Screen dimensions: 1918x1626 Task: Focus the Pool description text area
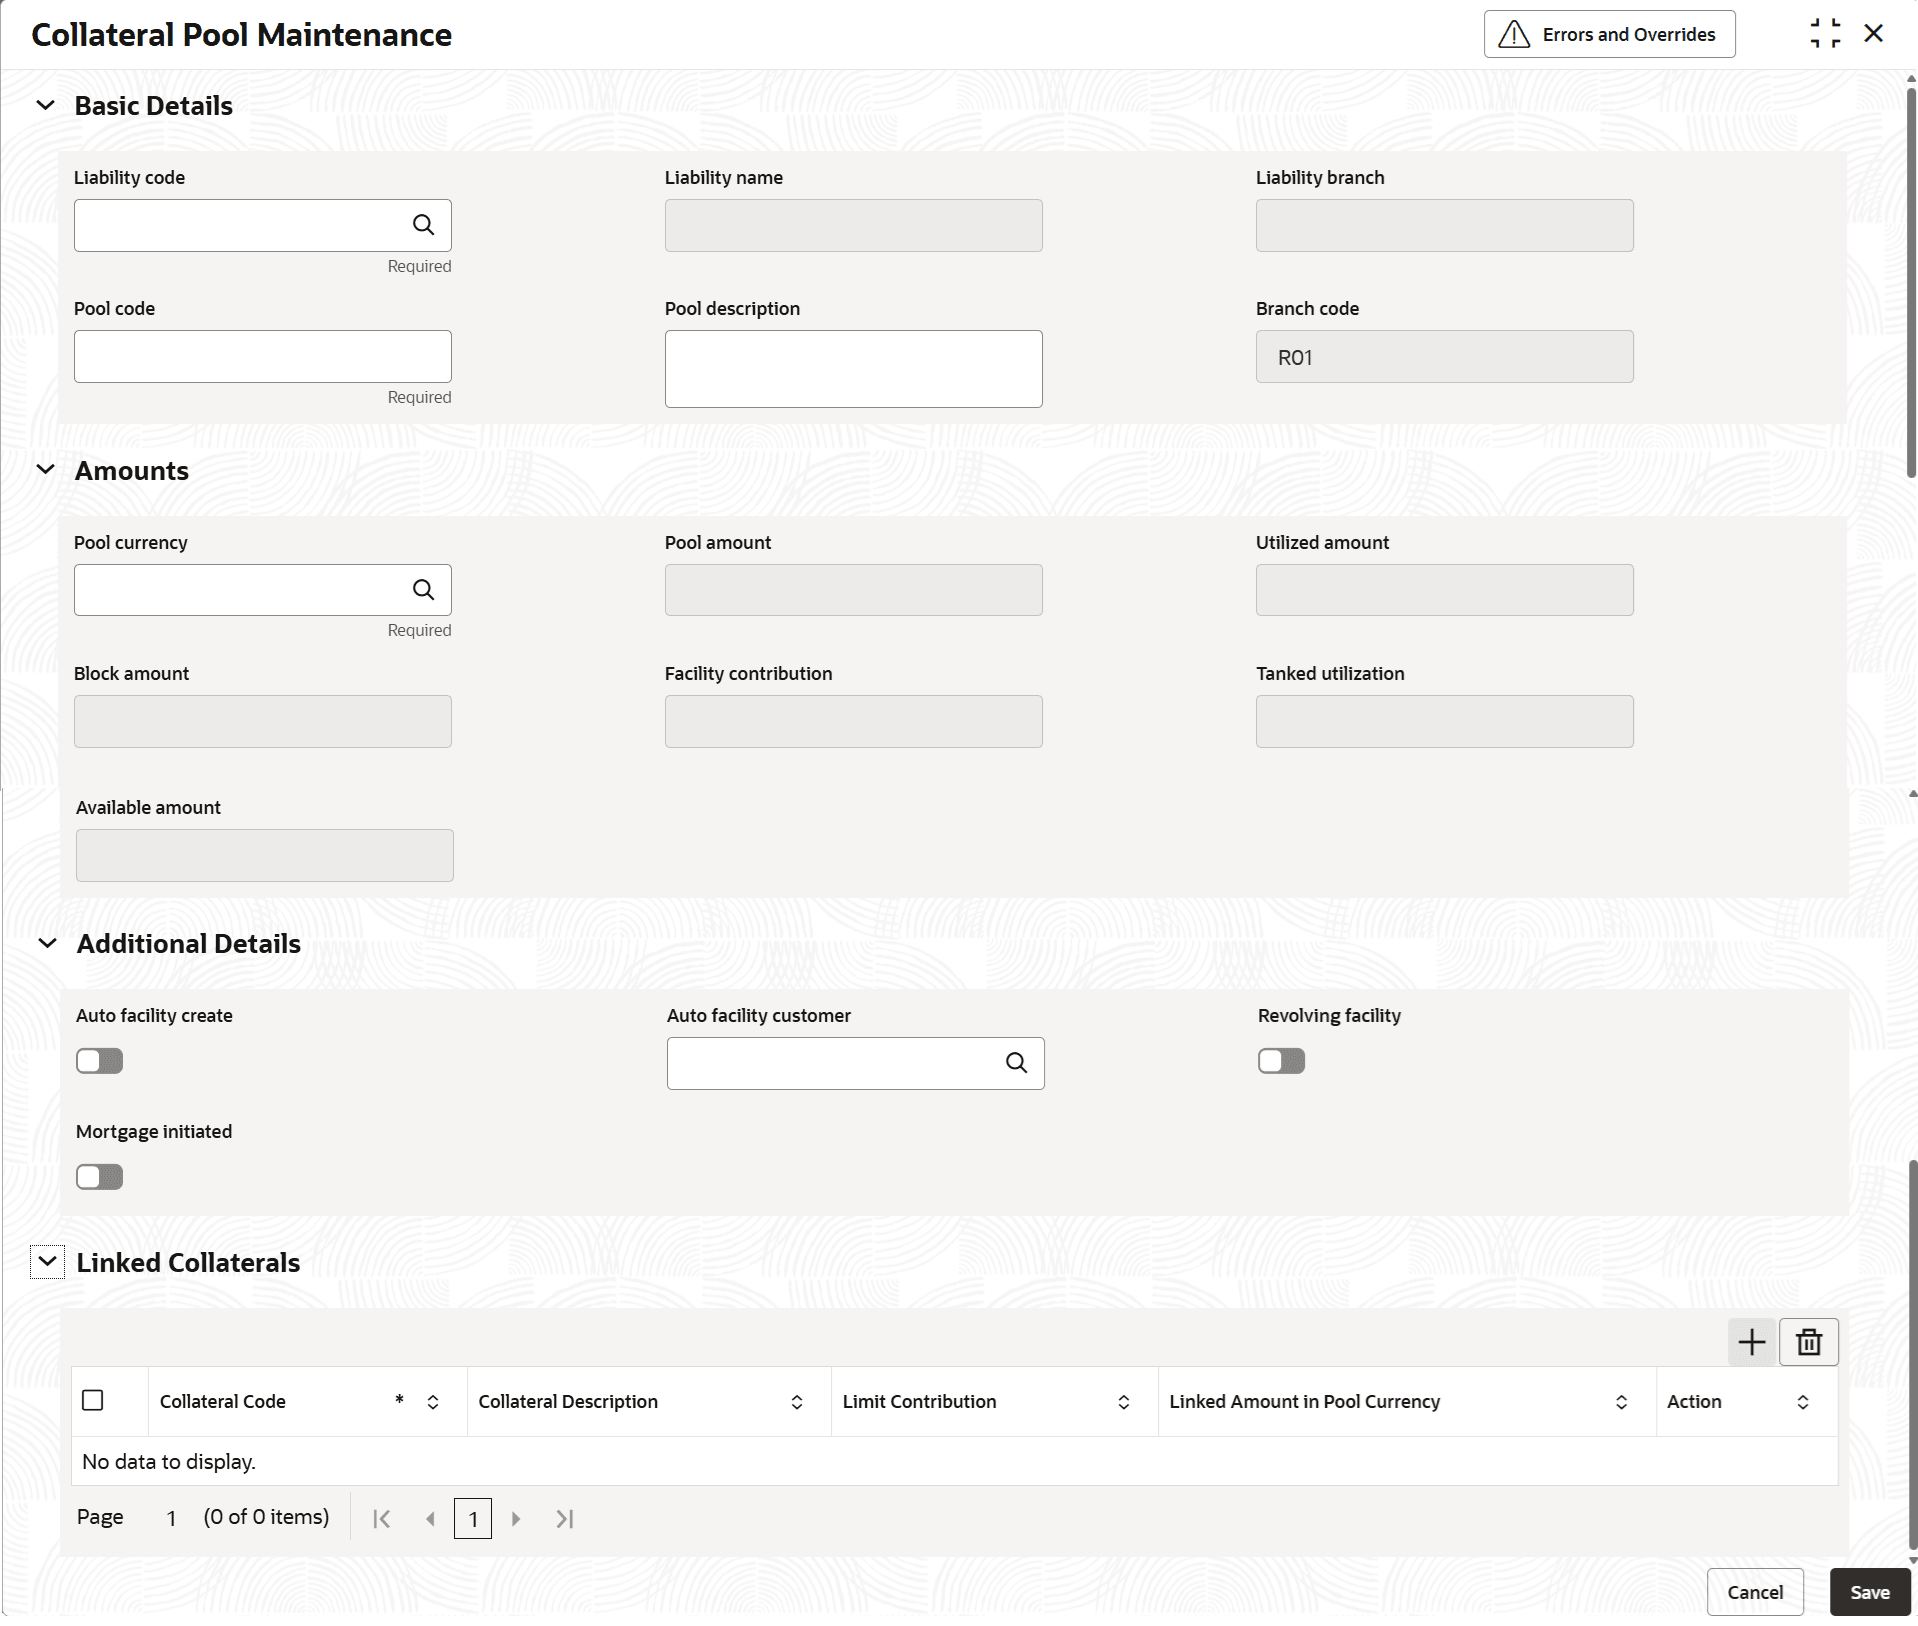point(854,369)
